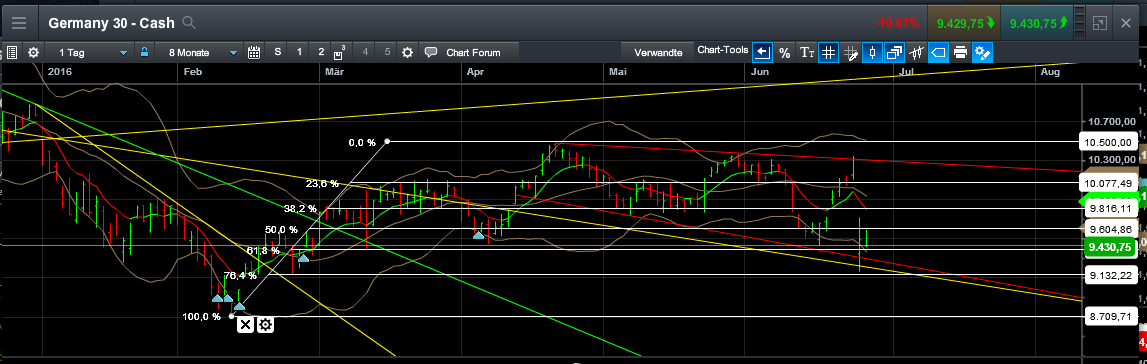Open the hamburger menu beside Germany 30

point(18,23)
